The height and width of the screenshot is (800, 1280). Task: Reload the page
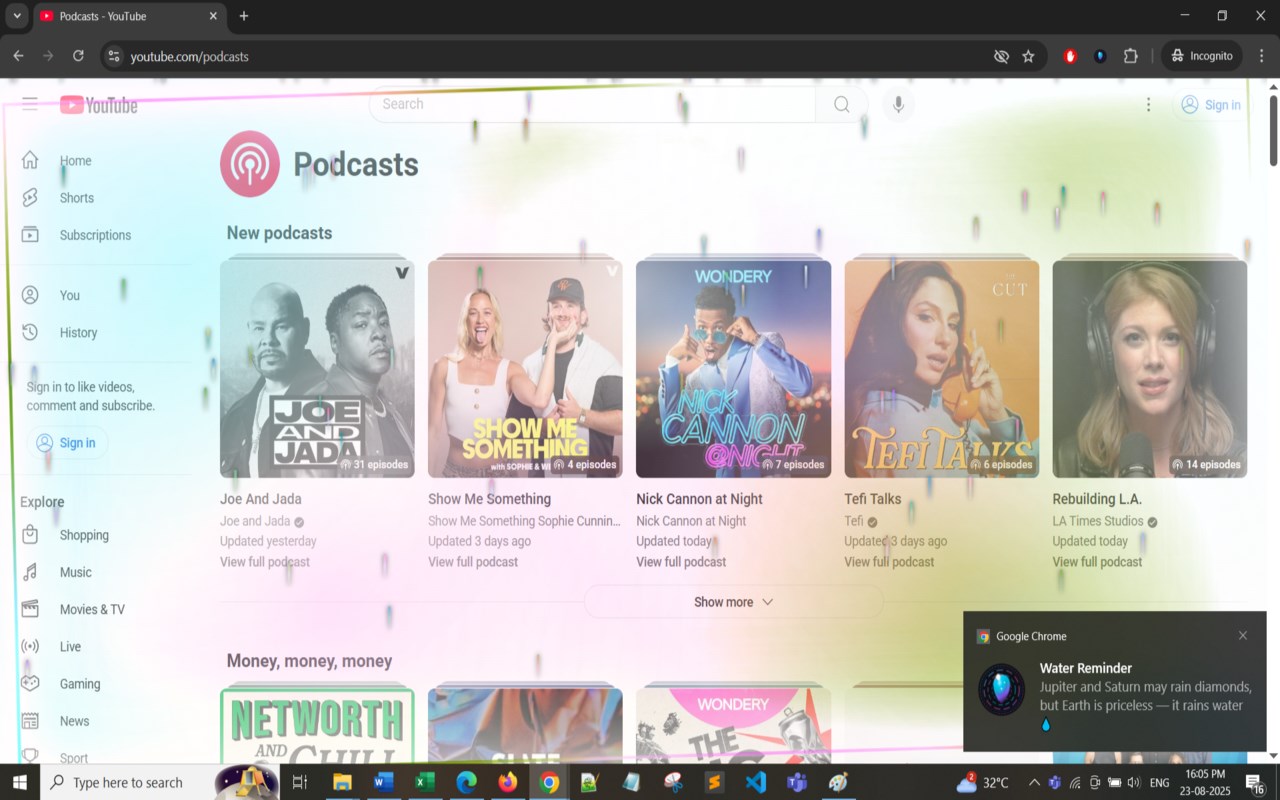point(78,56)
